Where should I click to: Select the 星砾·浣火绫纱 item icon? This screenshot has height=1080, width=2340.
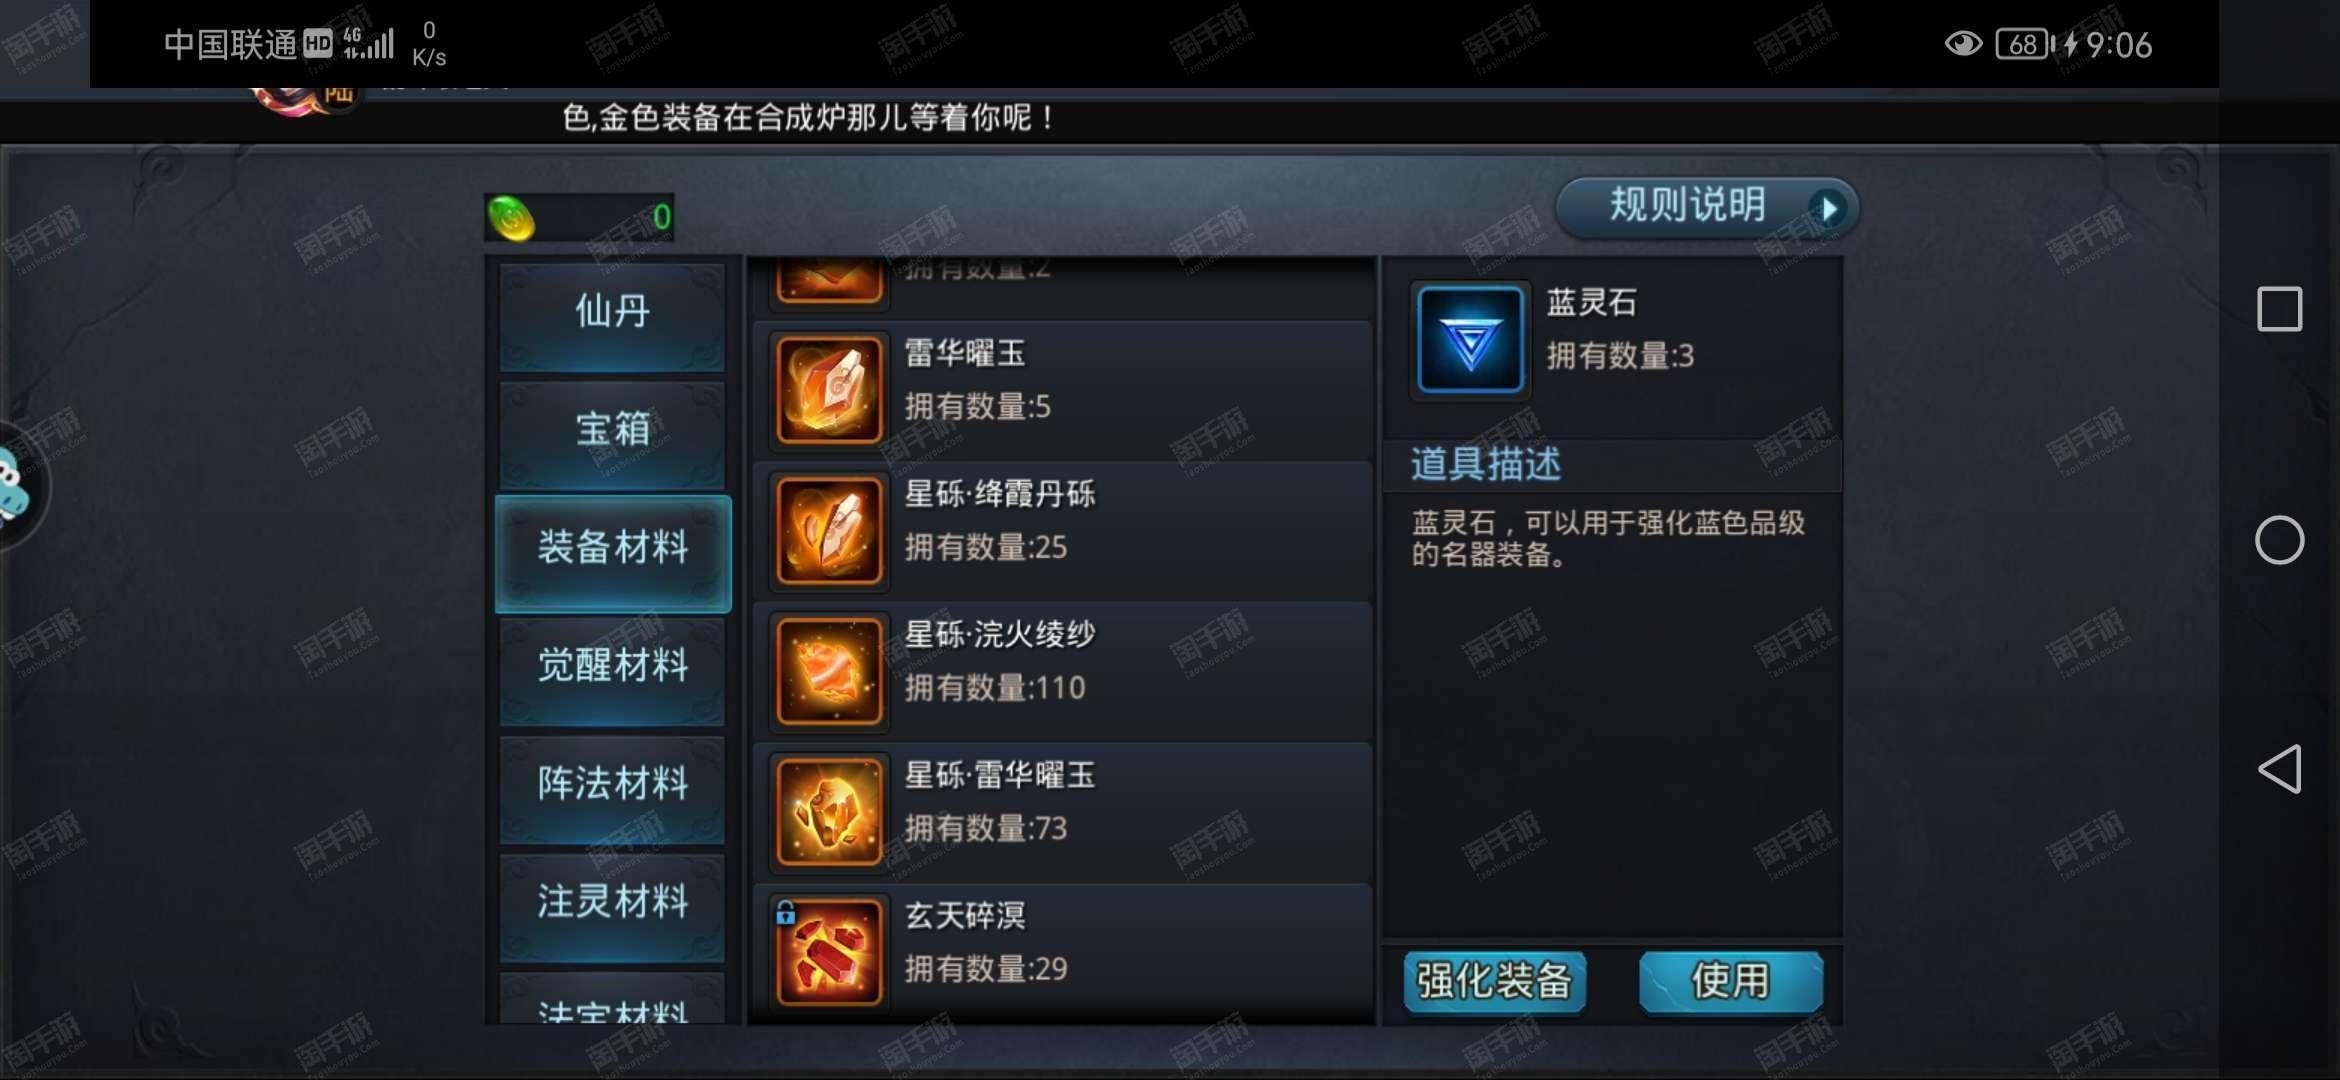tap(829, 671)
